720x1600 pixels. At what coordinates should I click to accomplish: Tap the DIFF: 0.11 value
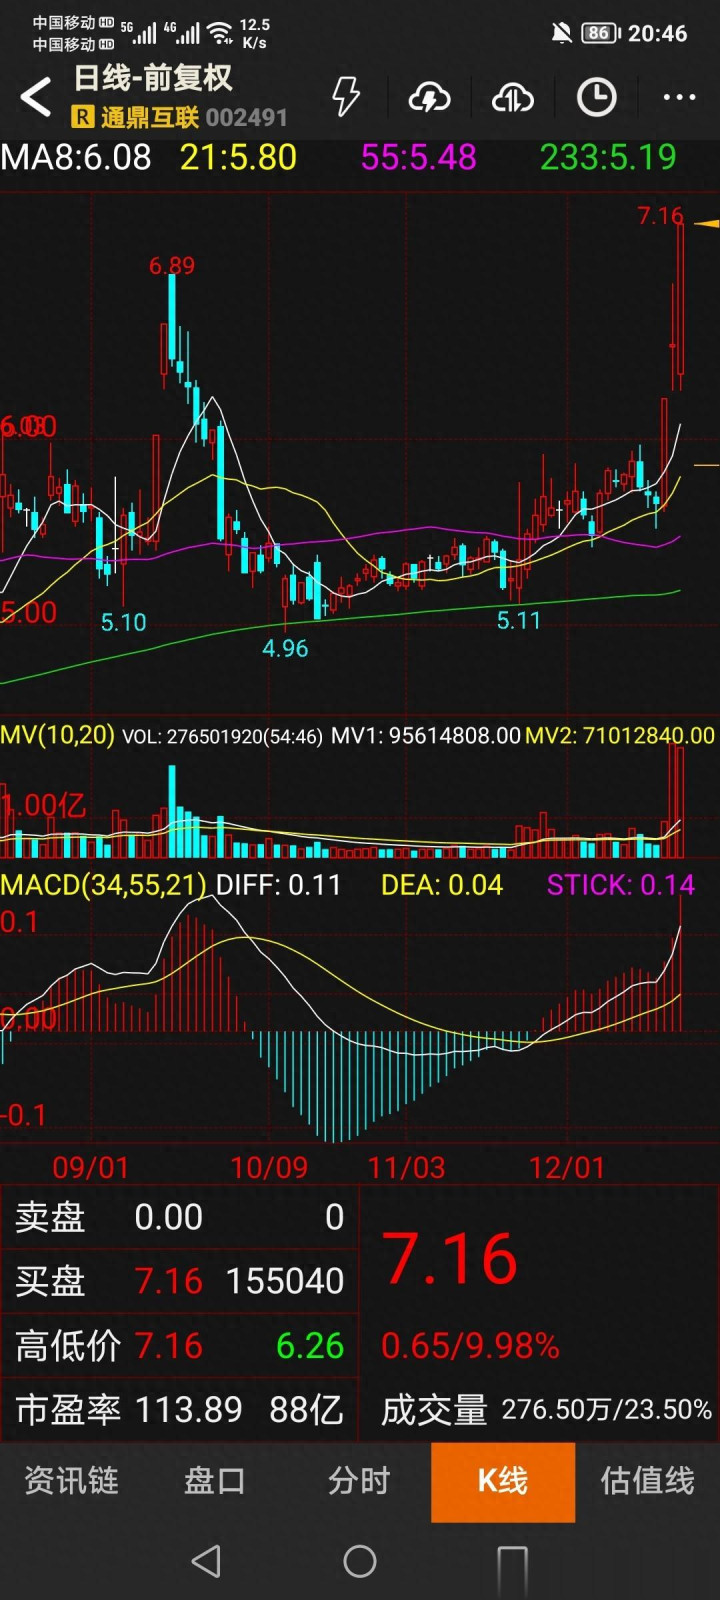click(x=278, y=885)
